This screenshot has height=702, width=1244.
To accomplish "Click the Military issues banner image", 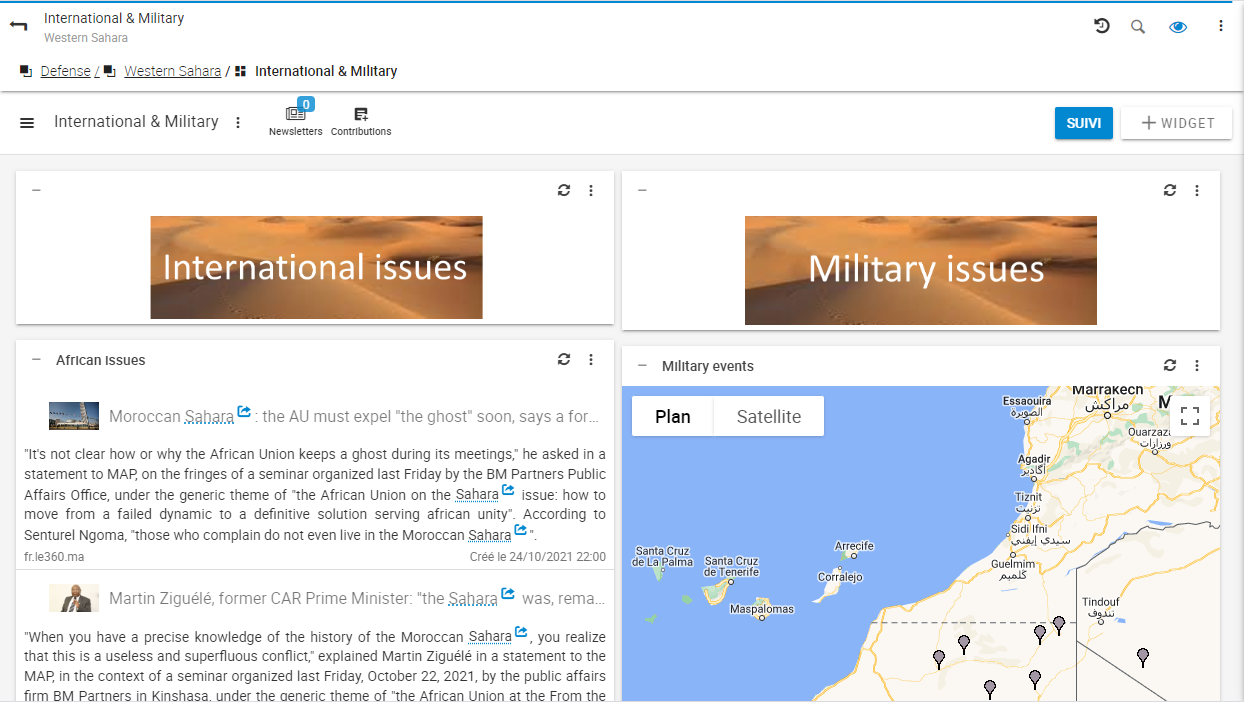I will click(921, 270).
